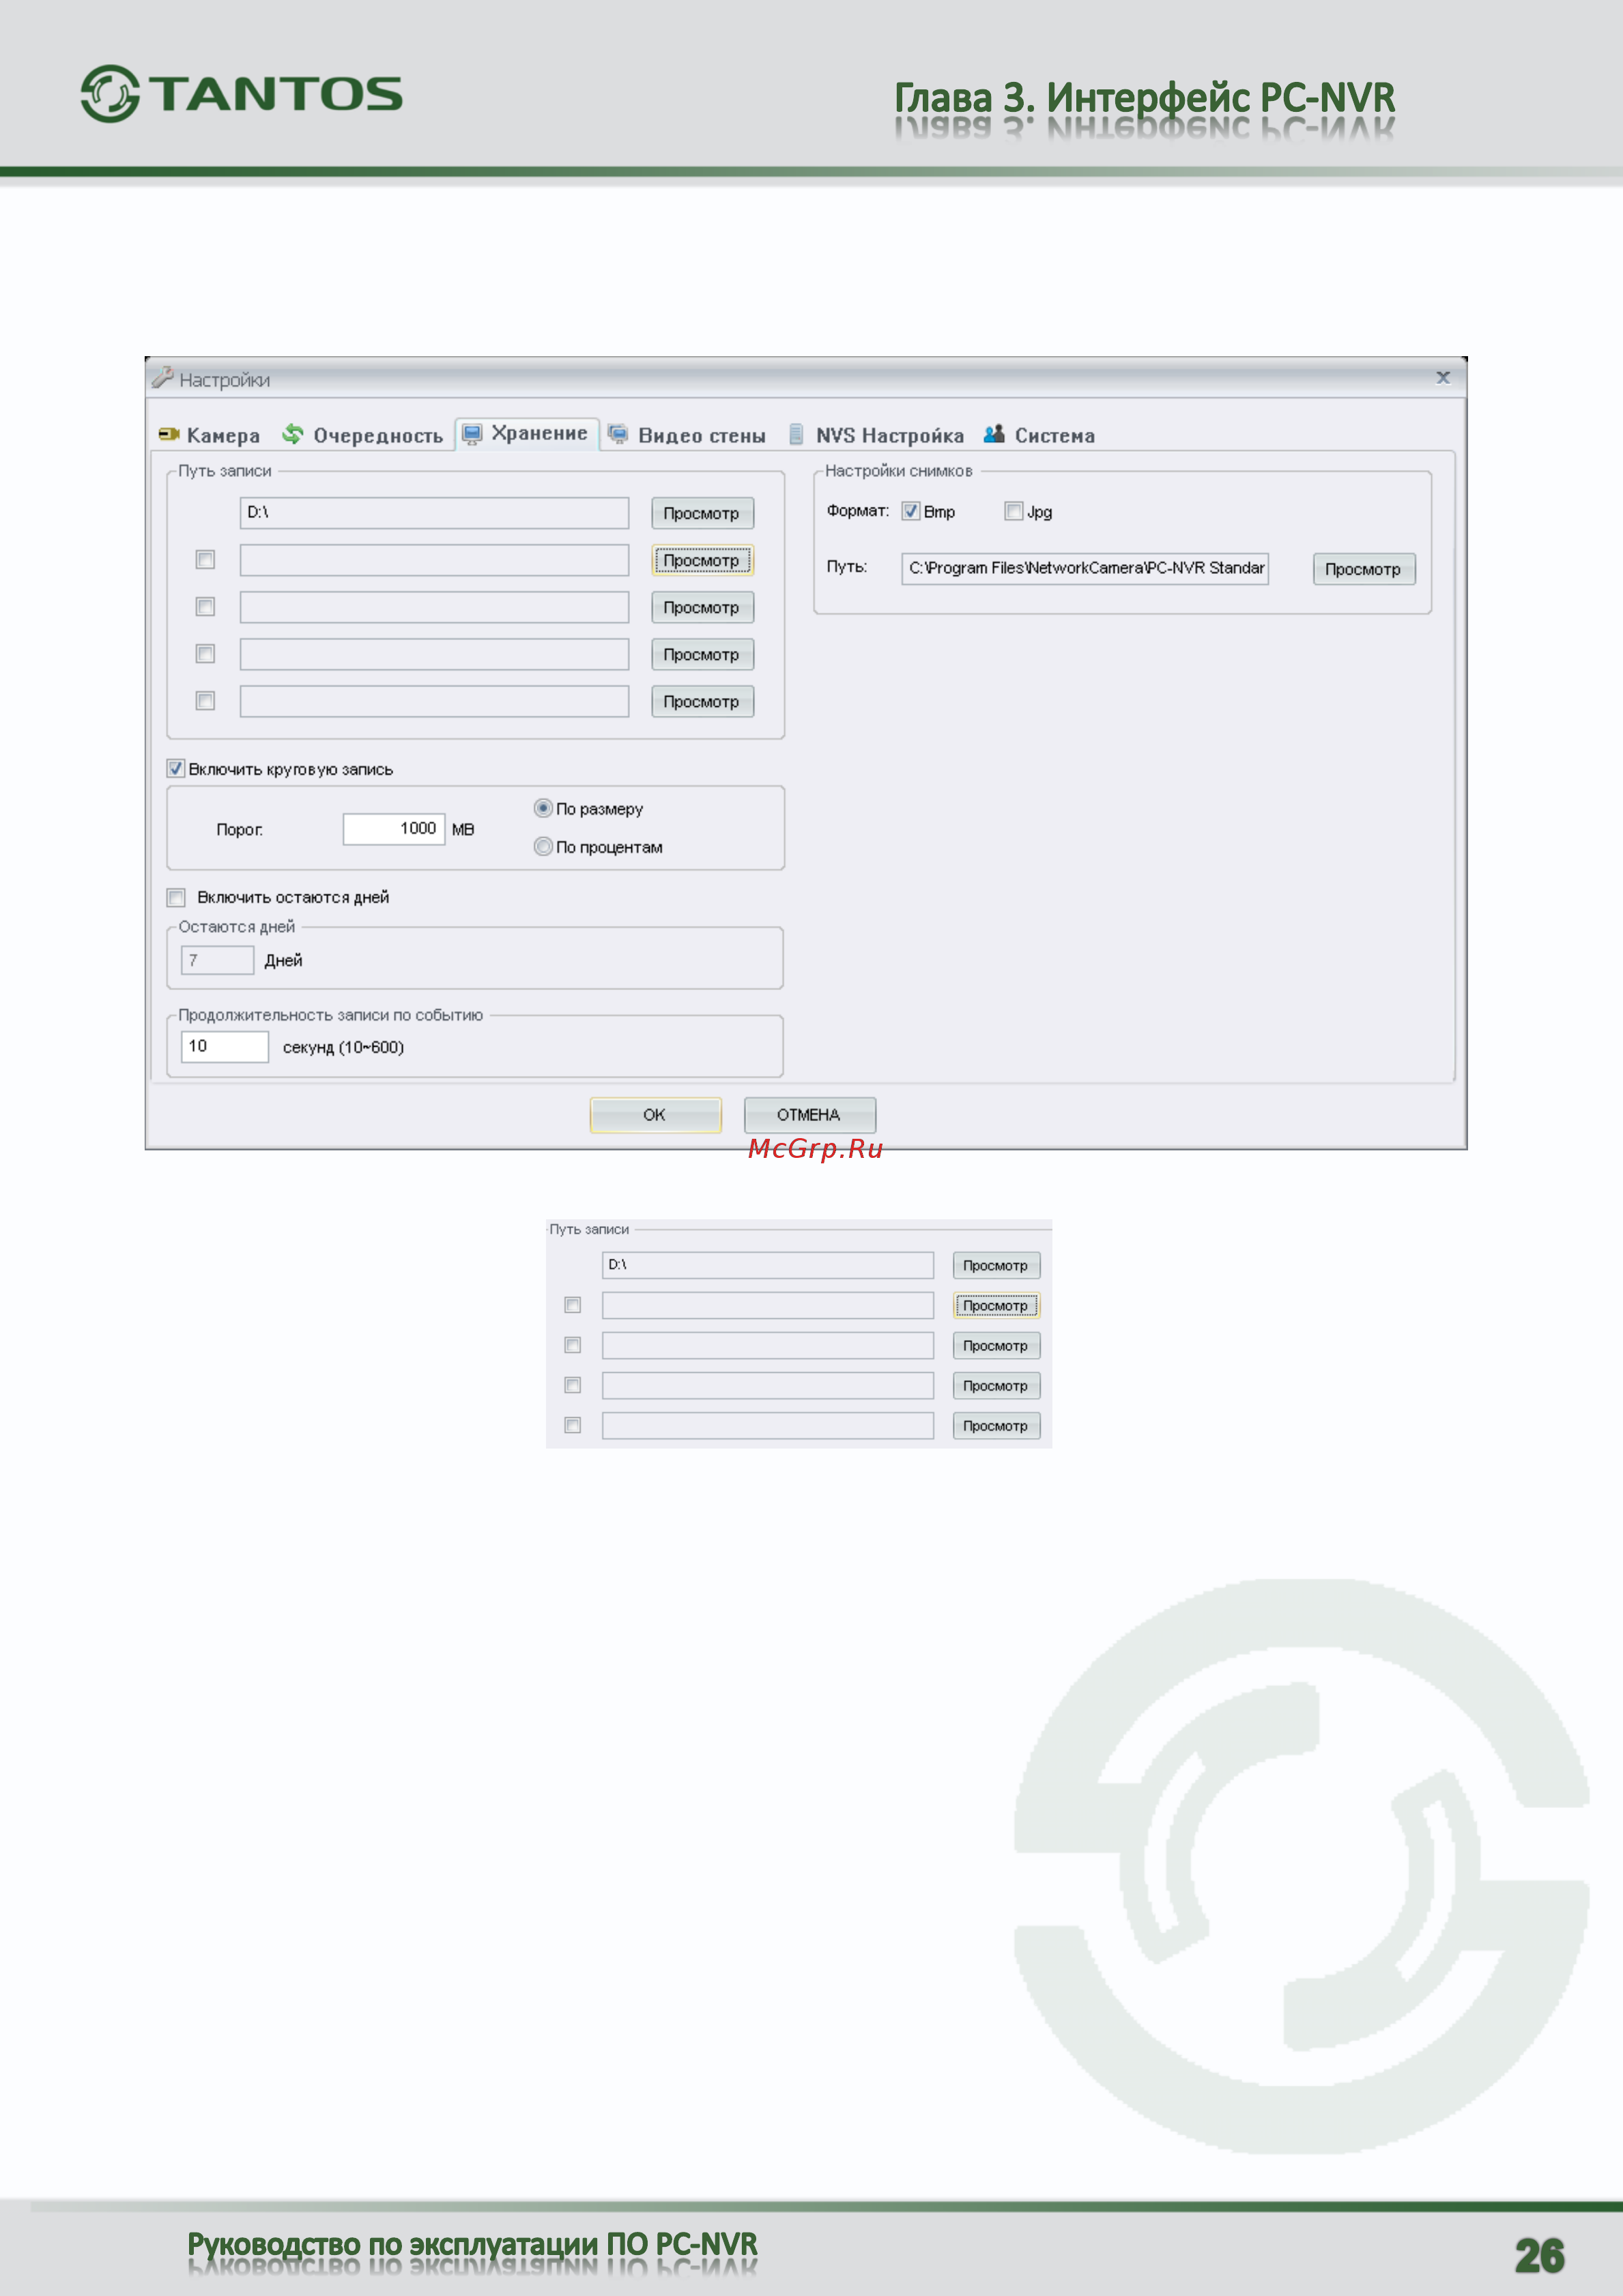Click Просмотр next to D:\ path

coord(702,513)
